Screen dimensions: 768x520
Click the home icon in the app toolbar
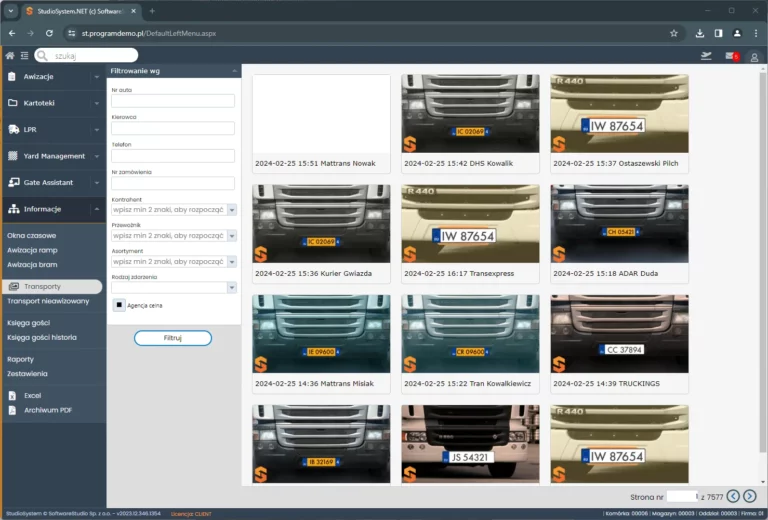click(x=10, y=56)
